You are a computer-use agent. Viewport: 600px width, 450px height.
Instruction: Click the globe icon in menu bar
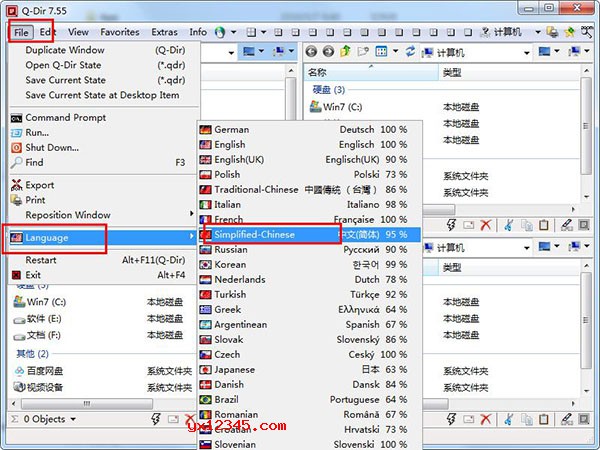pyautogui.click(x=220, y=32)
